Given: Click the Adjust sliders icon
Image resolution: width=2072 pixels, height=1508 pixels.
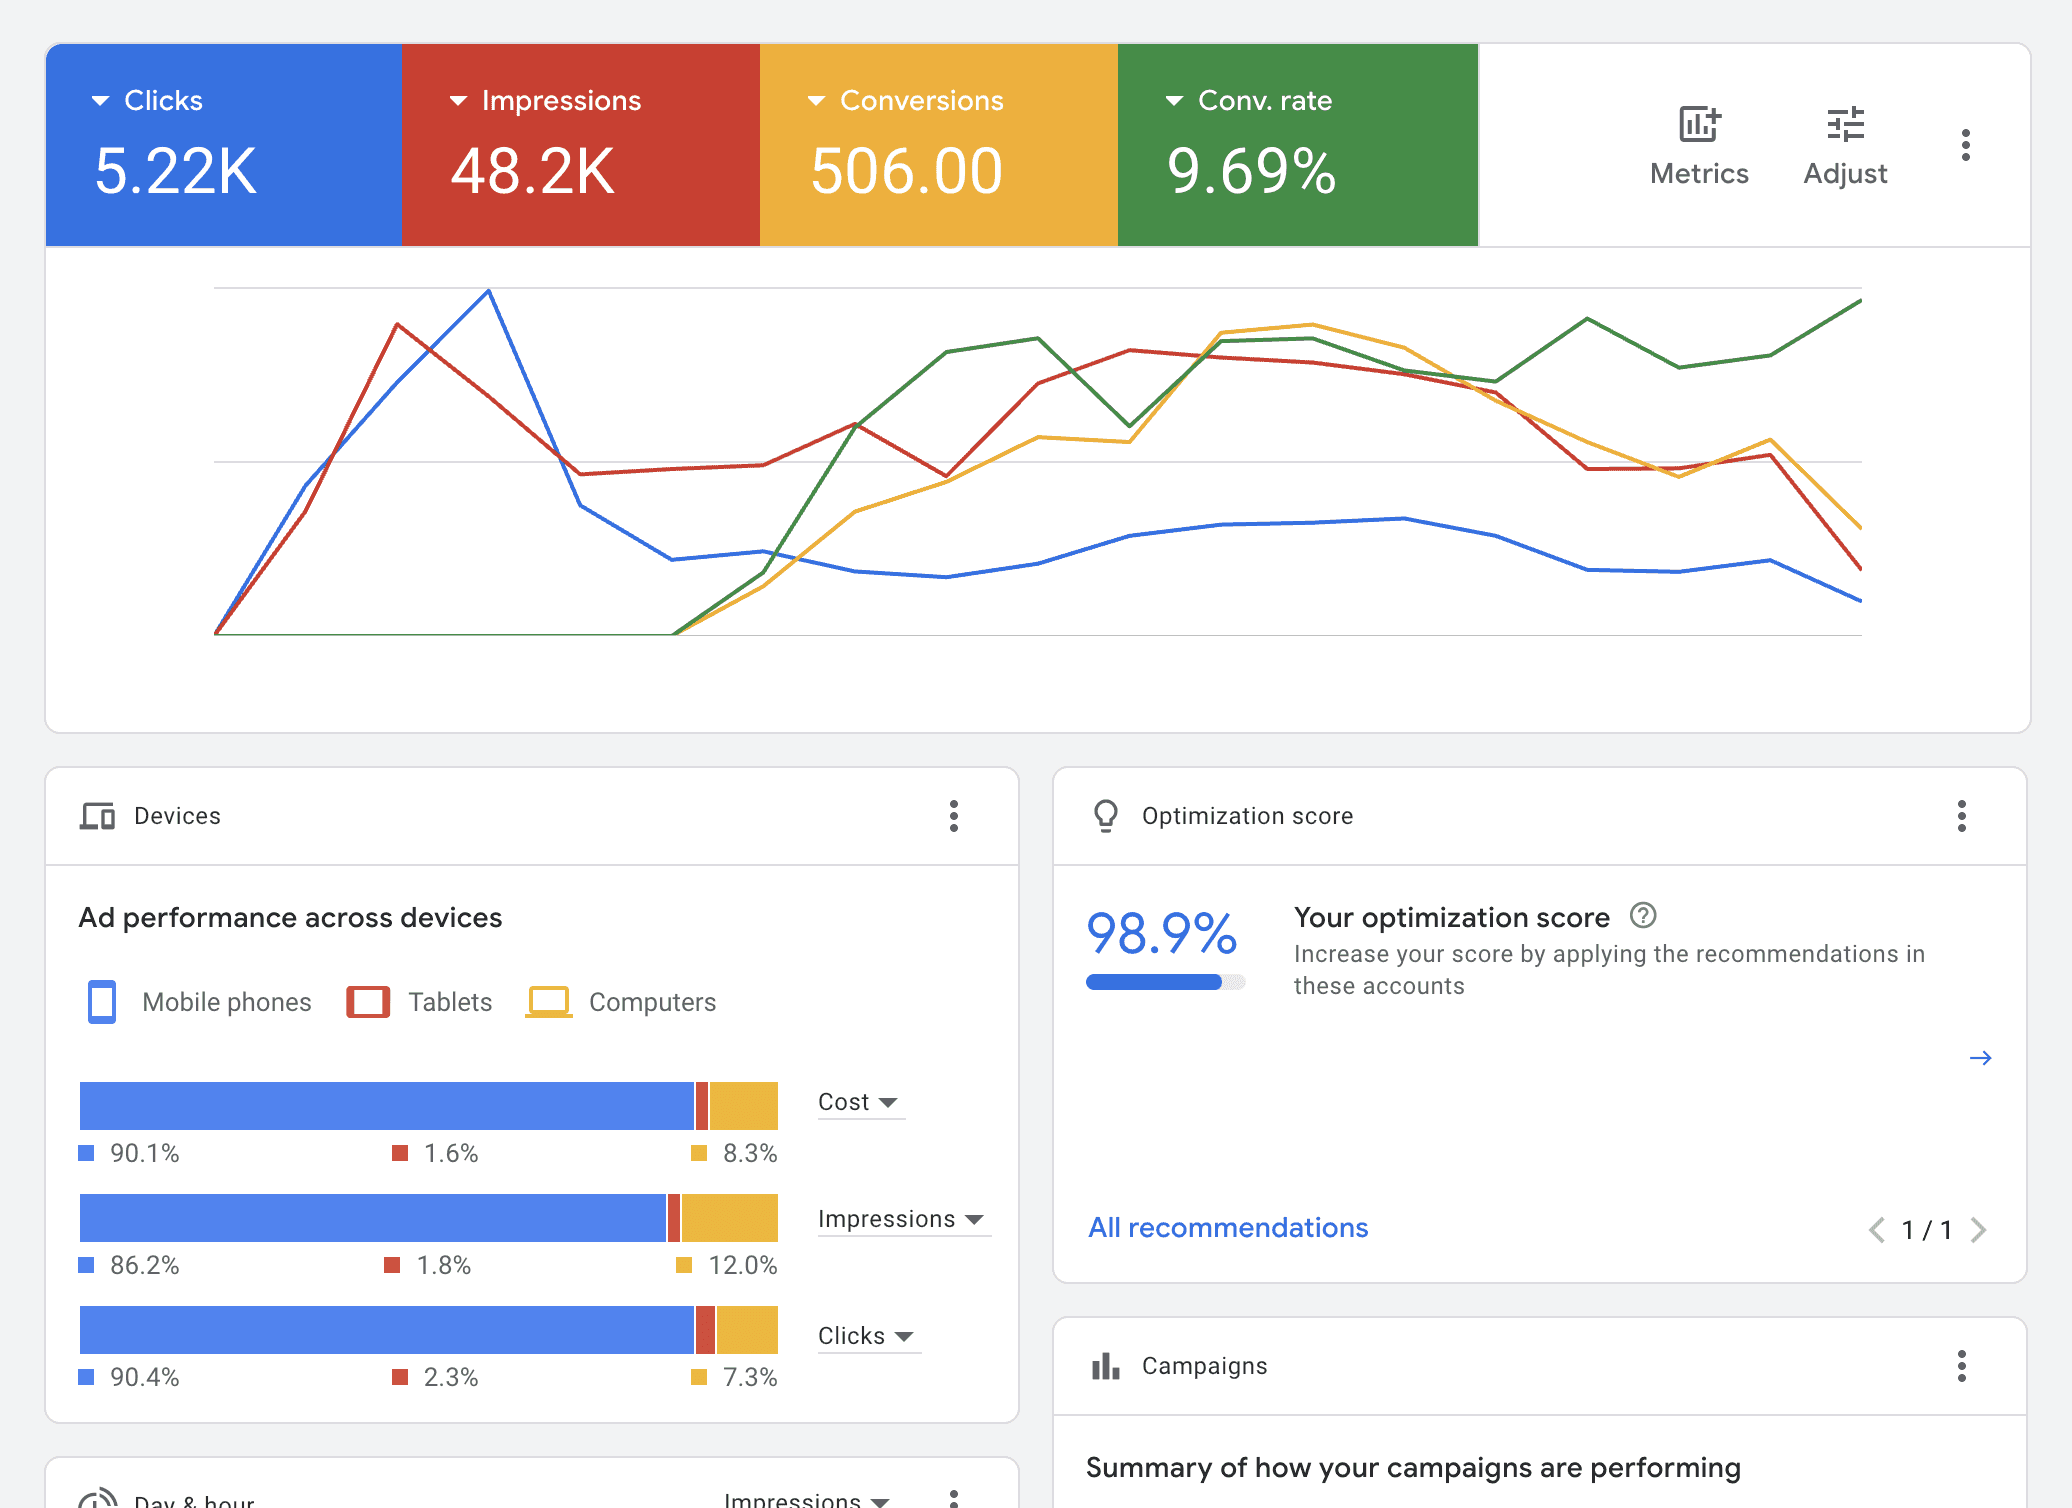Looking at the screenshot, I should pyautogui.click(x=1845, y=125).
